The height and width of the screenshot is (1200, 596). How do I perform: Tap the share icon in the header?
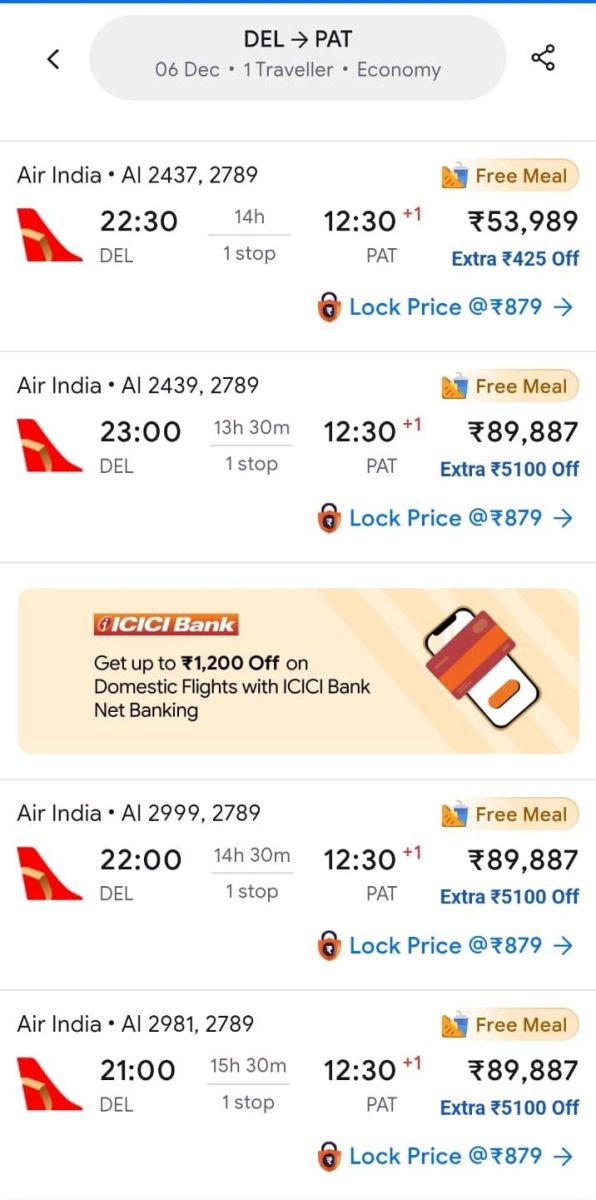pyautogui.click(x=543, y=58)
